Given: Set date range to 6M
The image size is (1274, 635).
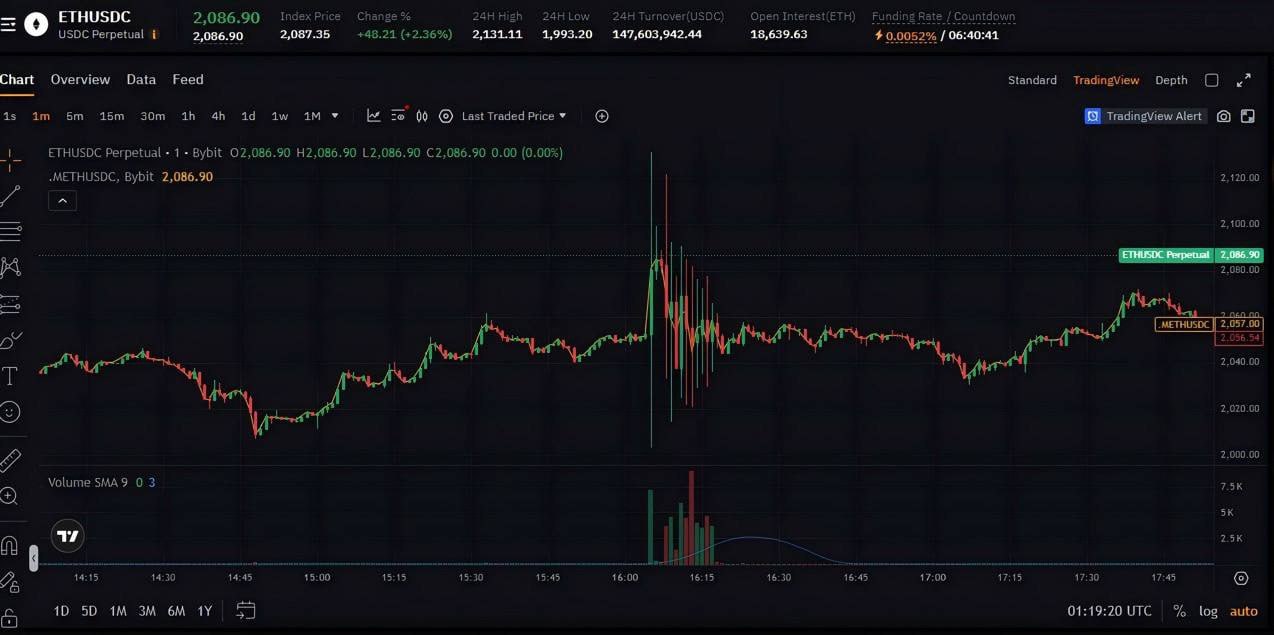Looking at the screenshot, I should tap(176, 611).
